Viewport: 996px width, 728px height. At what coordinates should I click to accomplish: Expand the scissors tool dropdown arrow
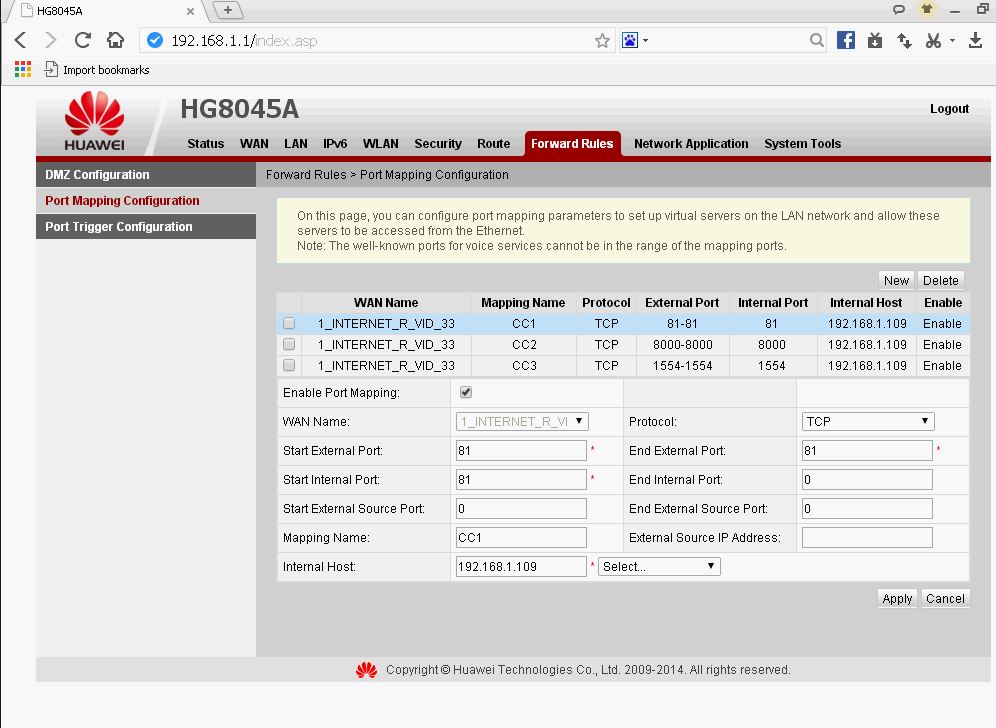pos(952,41)
